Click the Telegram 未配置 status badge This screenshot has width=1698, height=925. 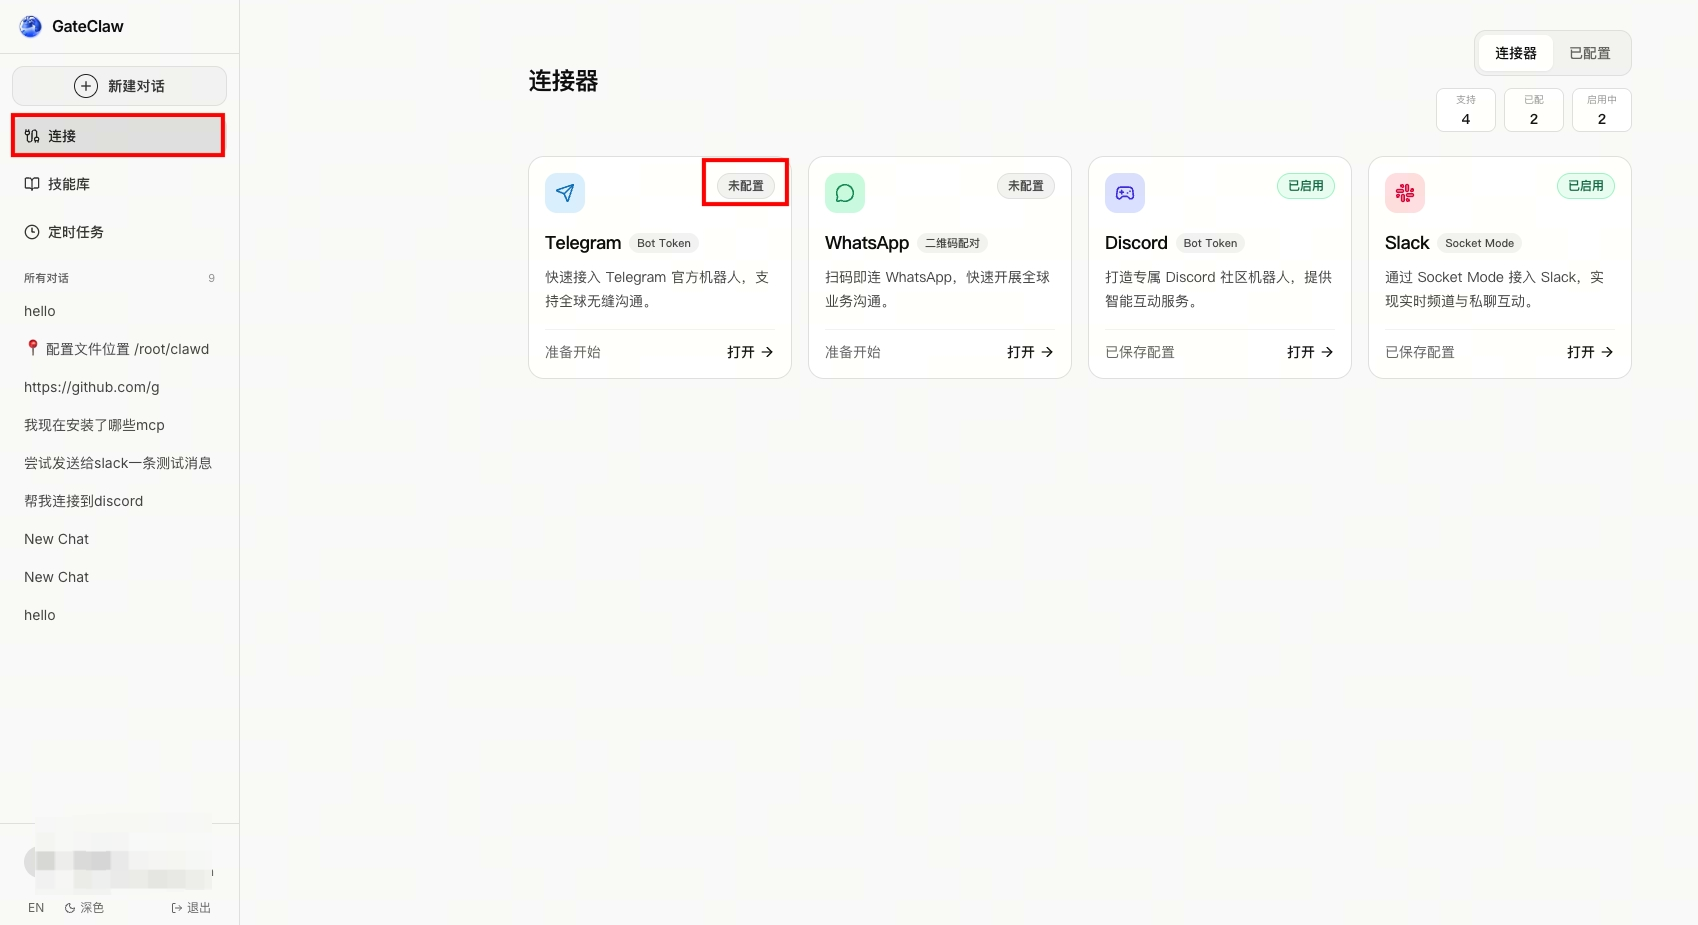(x=746, y=186)
